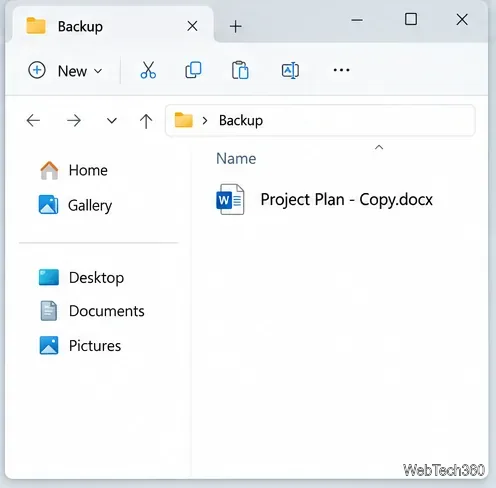
Task: Open Pictures in navigation pane
Action: (80, 345)
